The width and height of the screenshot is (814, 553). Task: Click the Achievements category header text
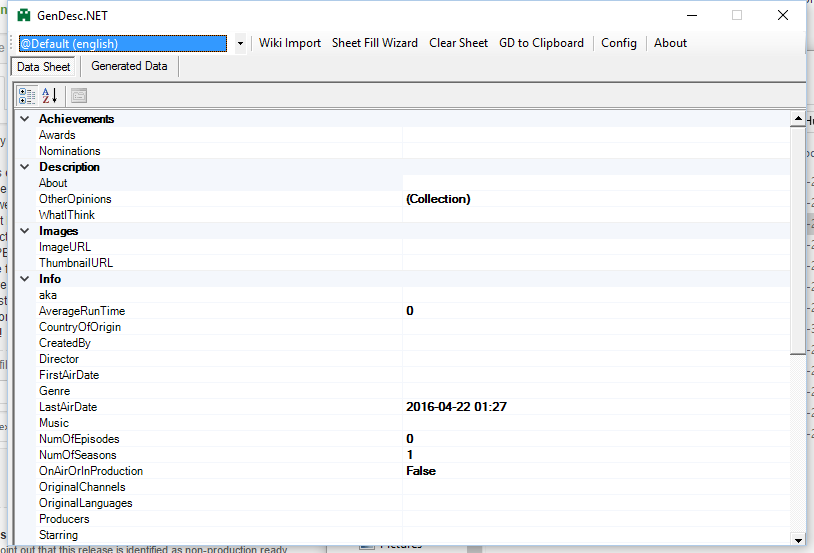[x=76, y=119]
